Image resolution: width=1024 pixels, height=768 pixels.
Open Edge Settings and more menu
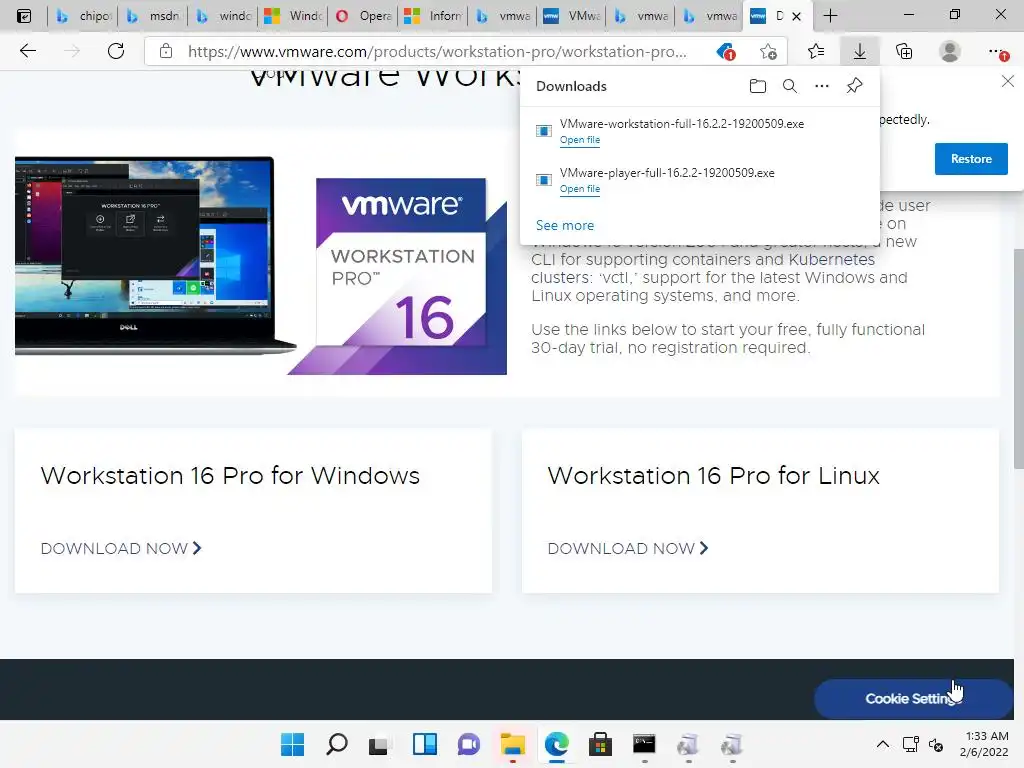[997, 51]
